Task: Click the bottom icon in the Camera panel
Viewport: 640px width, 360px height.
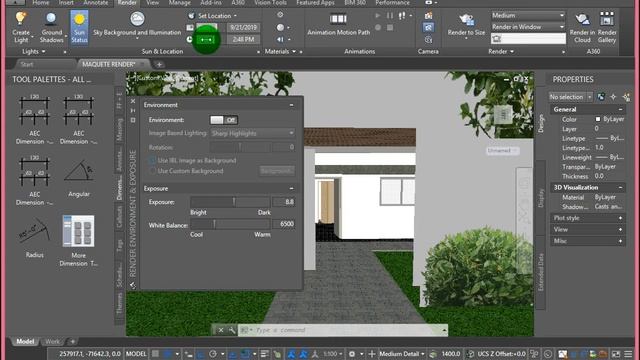Action: coord(428,40)
